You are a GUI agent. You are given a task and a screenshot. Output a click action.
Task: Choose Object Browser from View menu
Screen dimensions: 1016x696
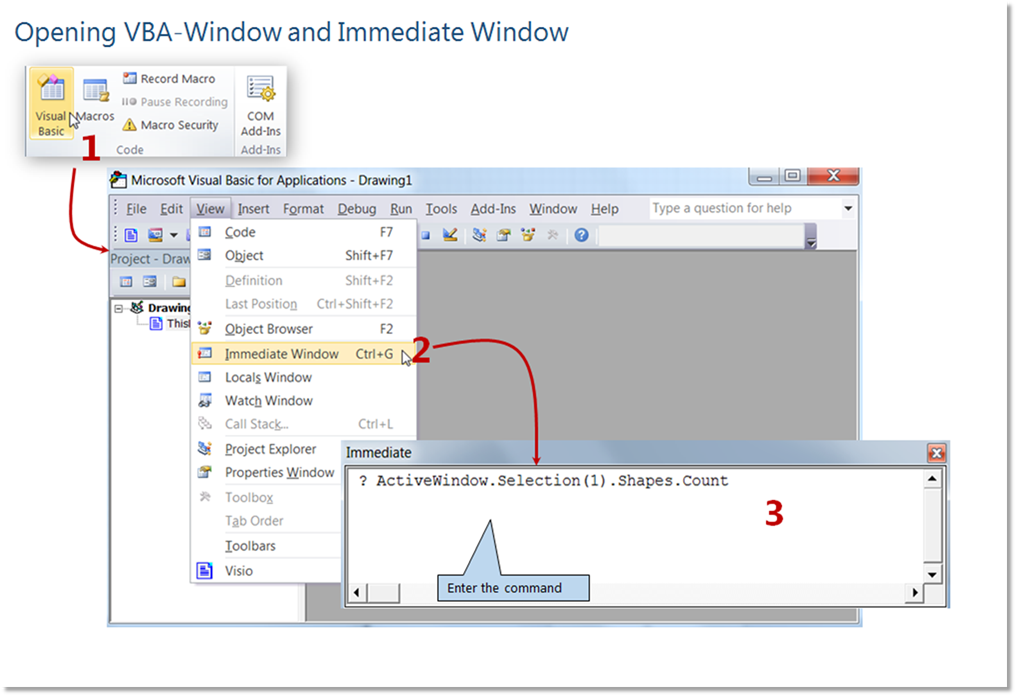tap(303, 329)
